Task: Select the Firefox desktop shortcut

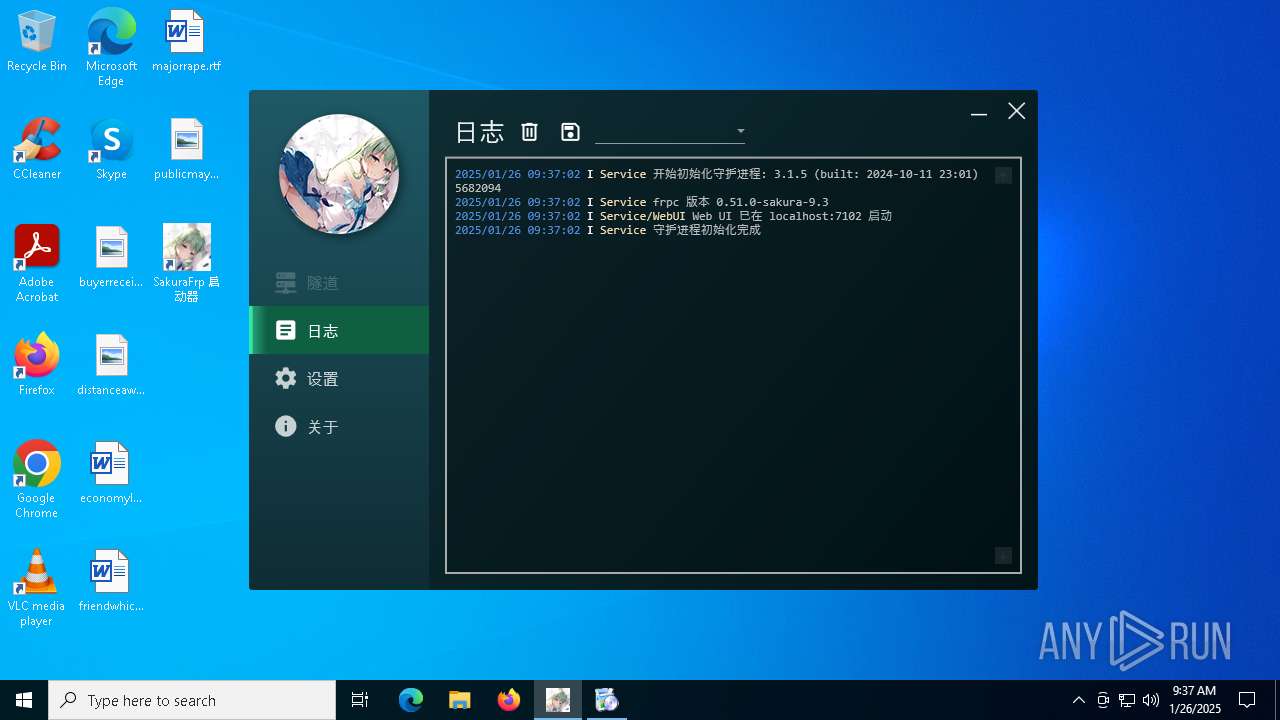Action: (37, 366)
